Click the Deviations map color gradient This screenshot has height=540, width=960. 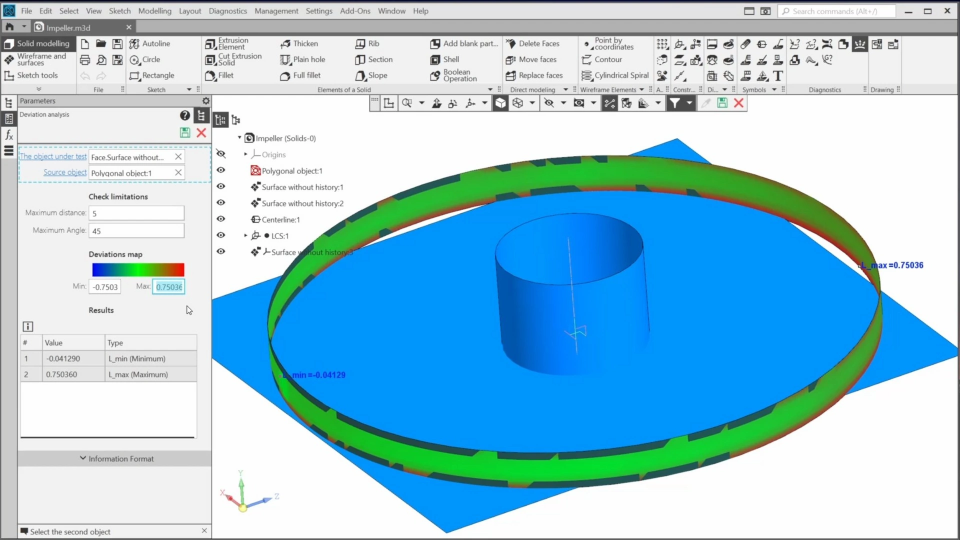coord(138,269)
